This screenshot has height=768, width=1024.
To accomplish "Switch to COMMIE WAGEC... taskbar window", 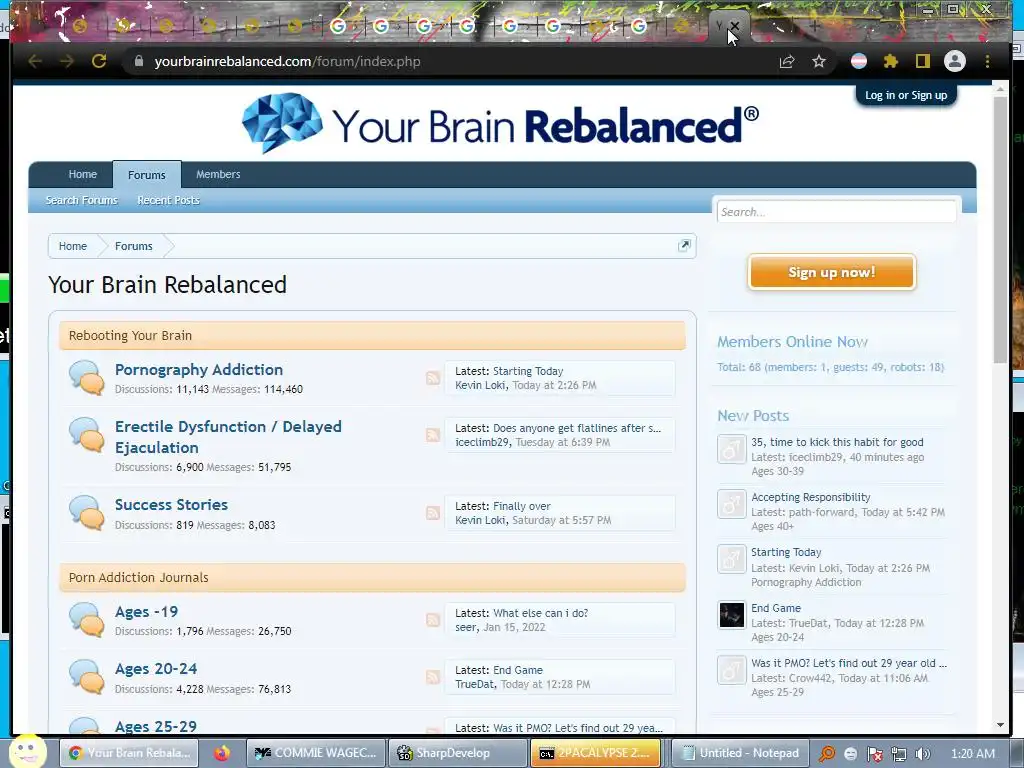I will point(316,753).
